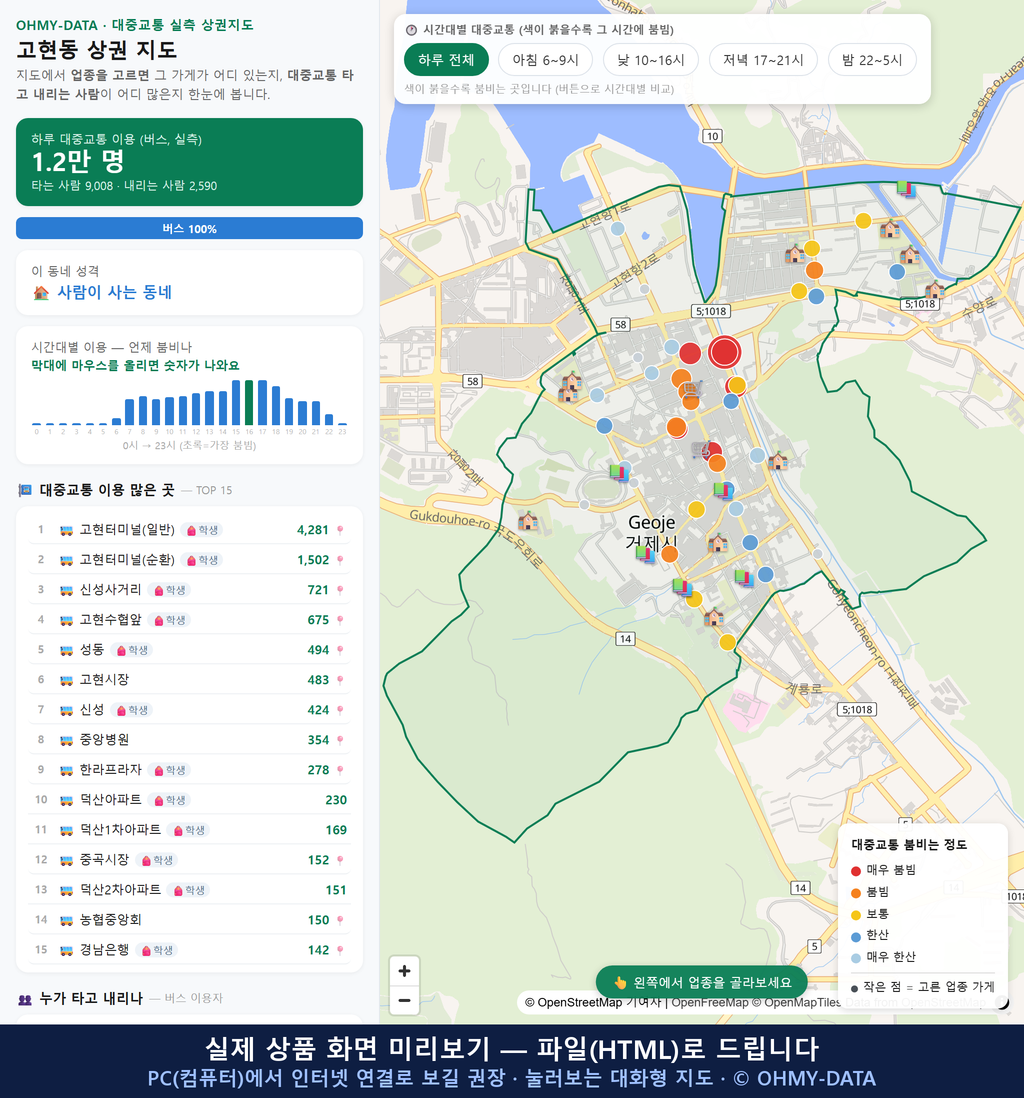The width and height of the screenshot is (1024, 1098).
Task: Click the 중앙병원 list entry name
Action: pyautogui.click(x=104, y=739)
